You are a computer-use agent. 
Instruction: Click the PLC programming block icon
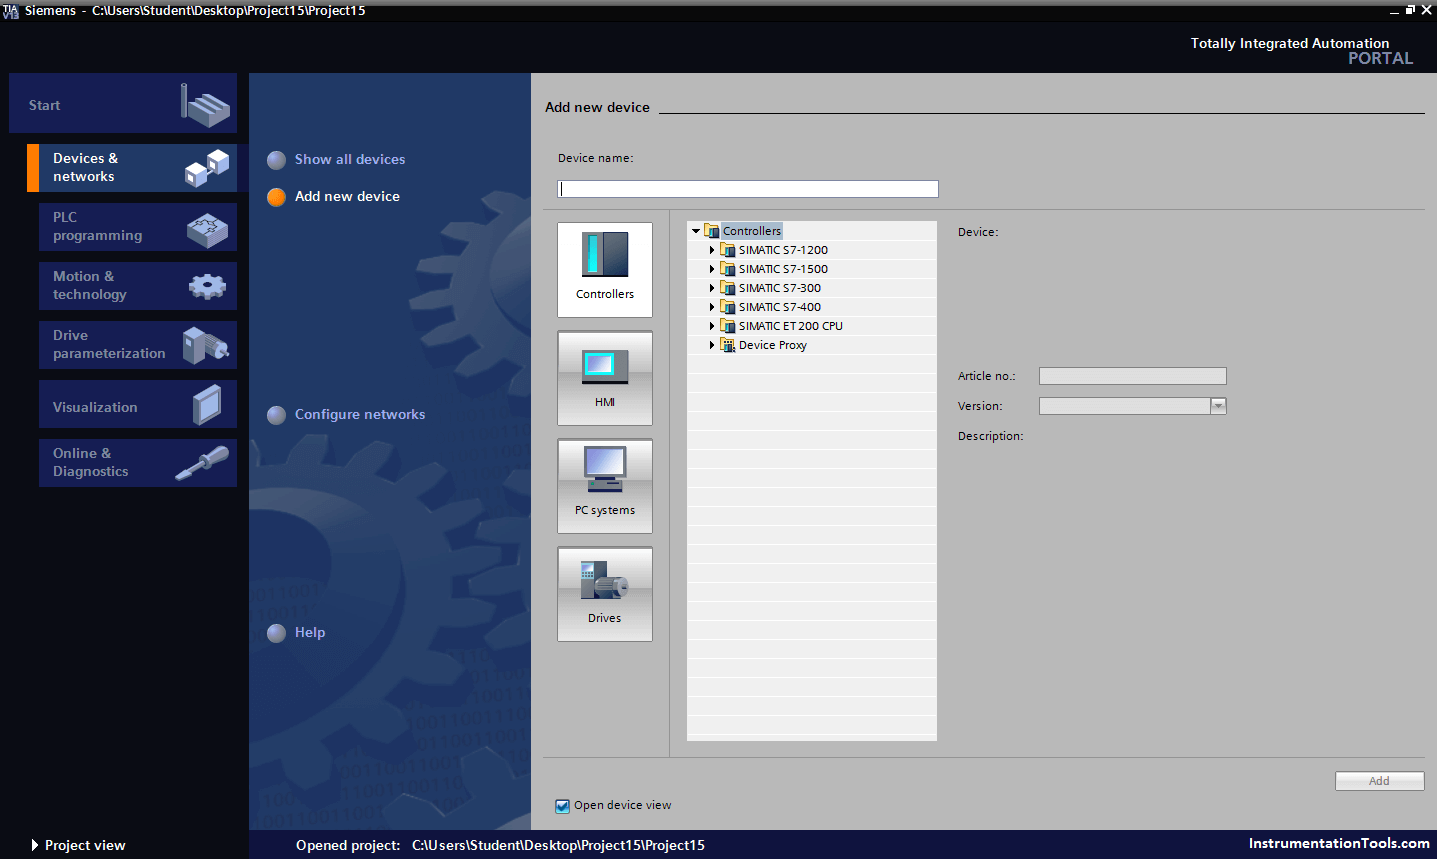tap(207, 230)
